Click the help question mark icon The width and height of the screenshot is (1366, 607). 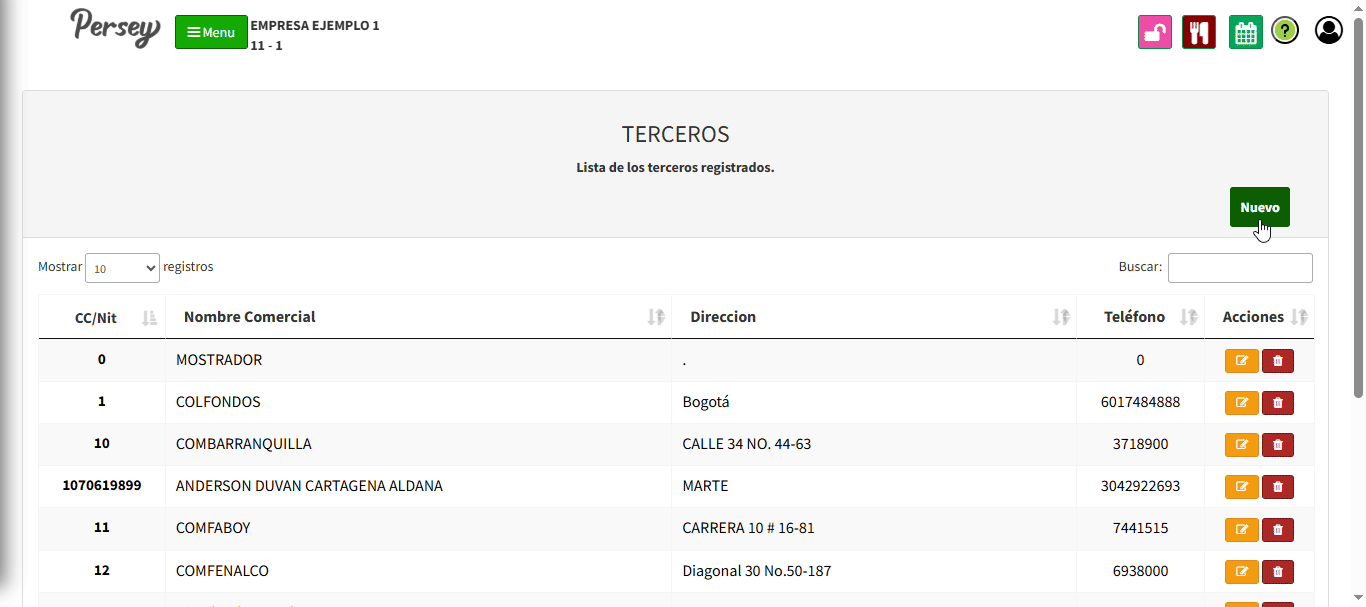click(1285, 31)
